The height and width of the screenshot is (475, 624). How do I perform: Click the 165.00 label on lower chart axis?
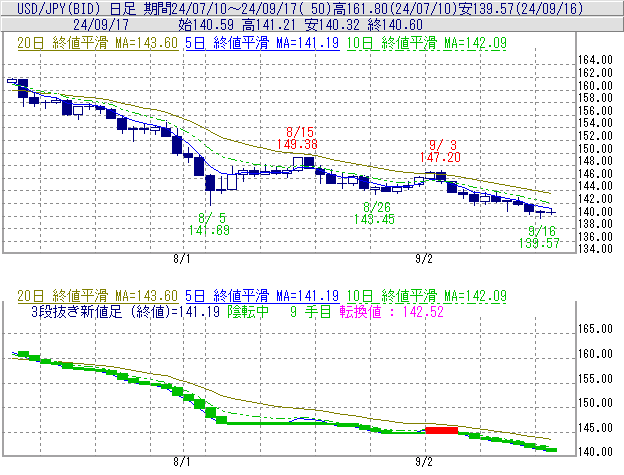(x=595, y=329)
